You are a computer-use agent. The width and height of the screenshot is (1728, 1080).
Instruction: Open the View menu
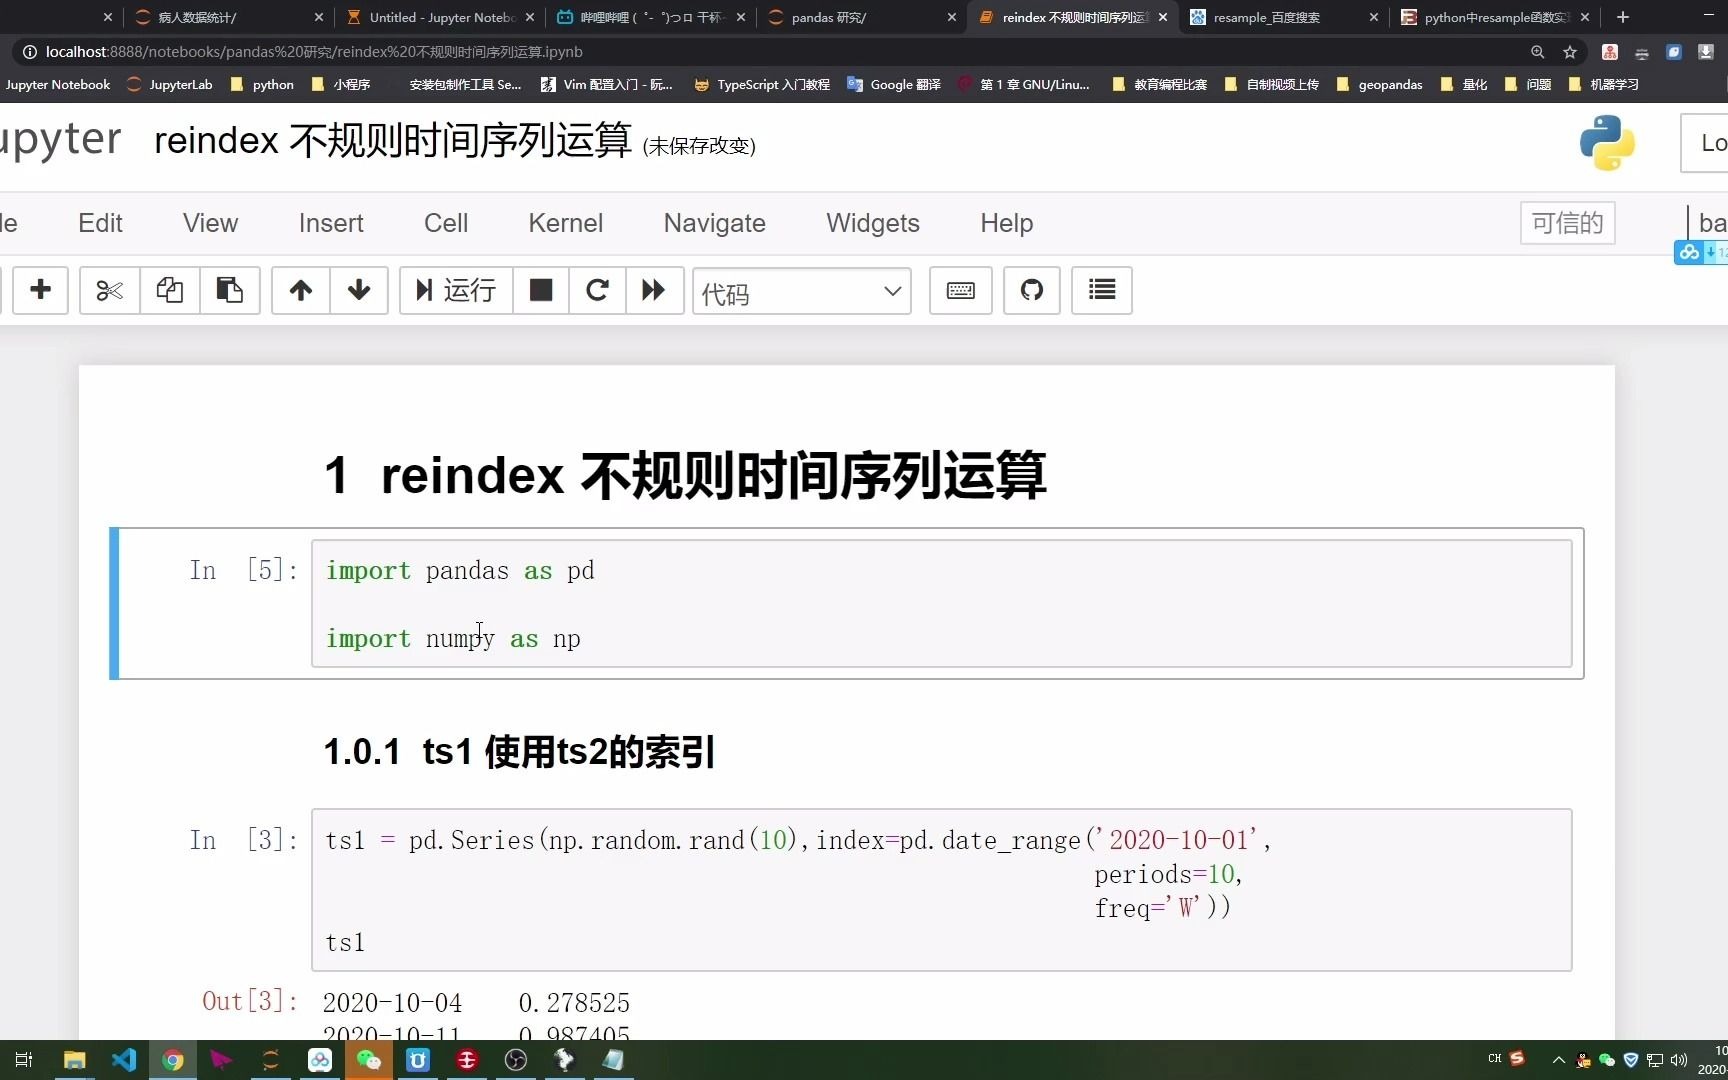click(x=210, y=223)
